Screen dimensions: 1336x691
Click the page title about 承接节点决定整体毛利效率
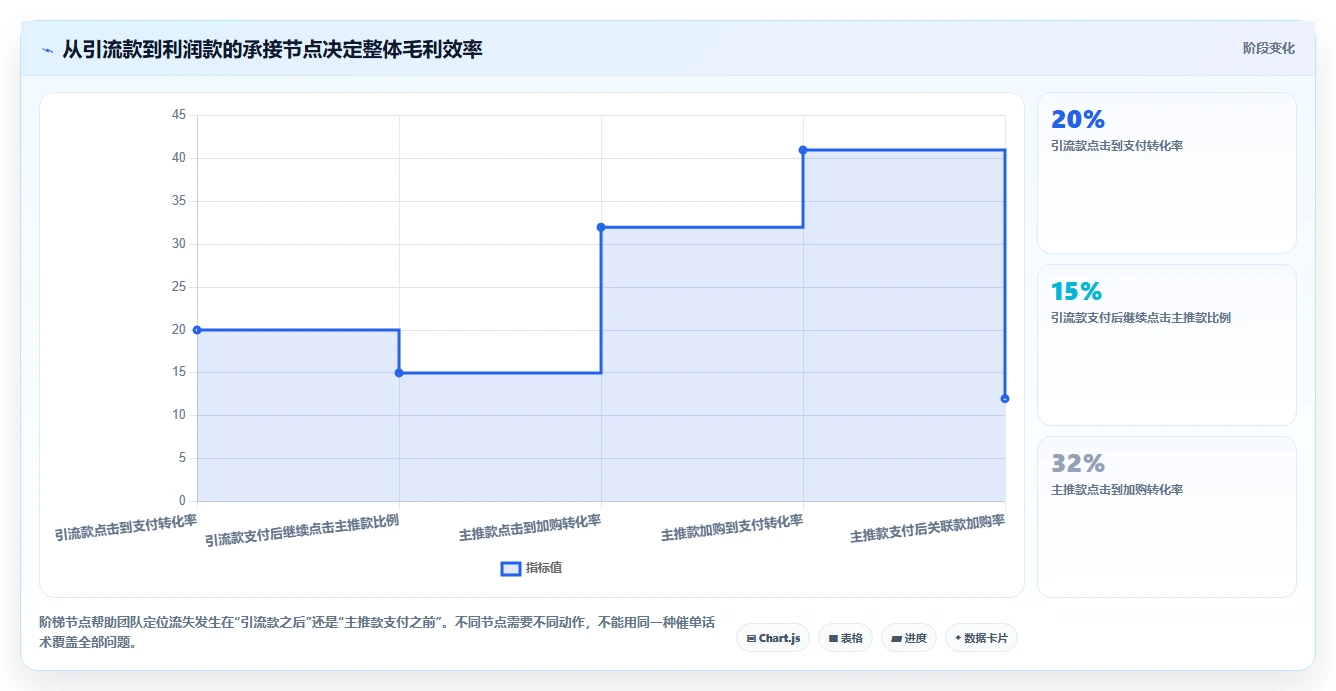273,49
